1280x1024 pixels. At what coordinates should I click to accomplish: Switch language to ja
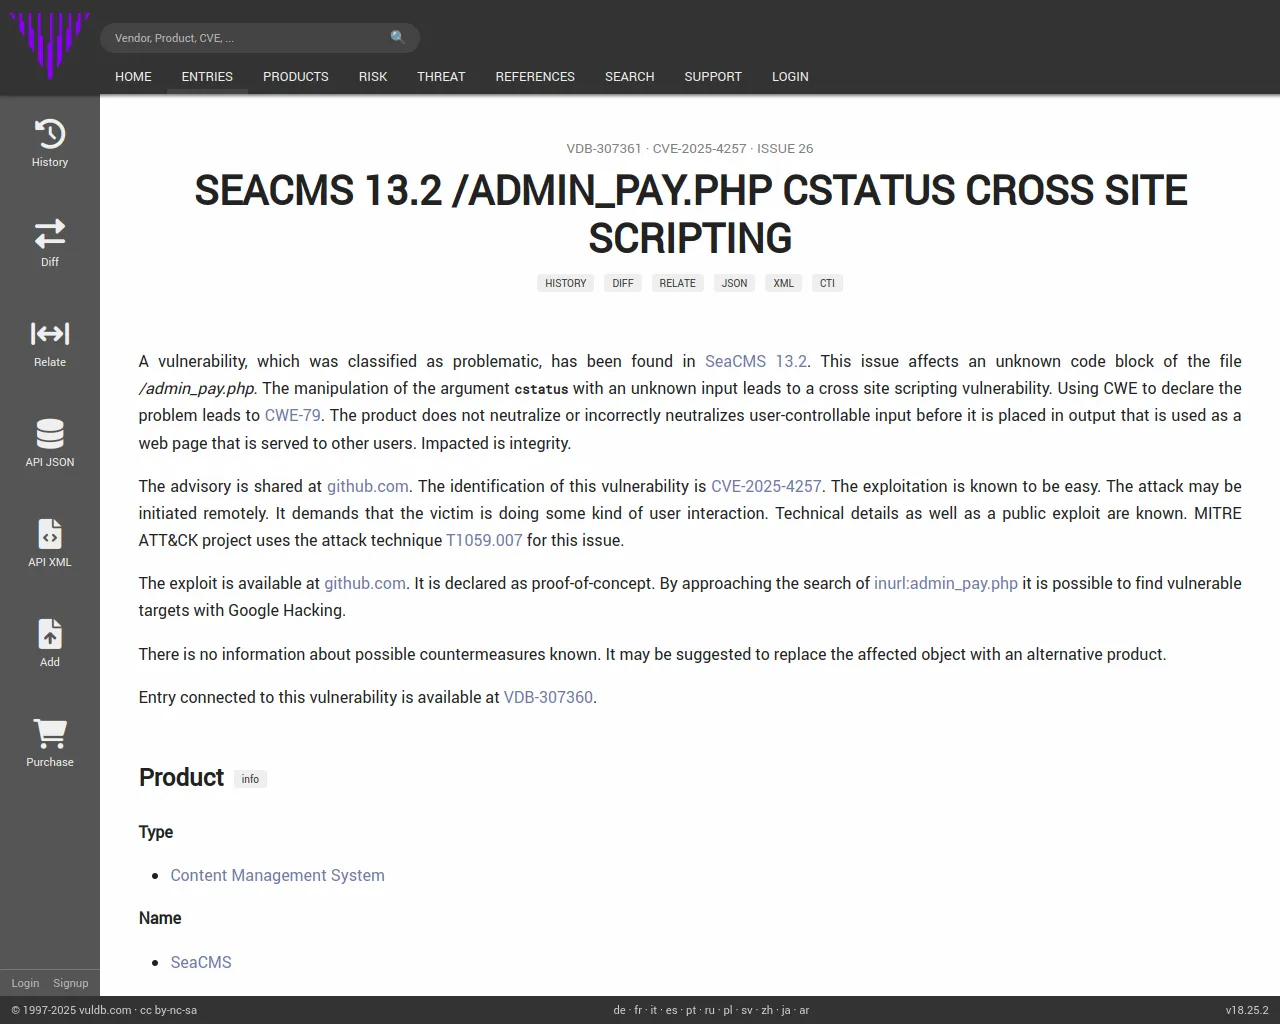tap(786, 1010)
